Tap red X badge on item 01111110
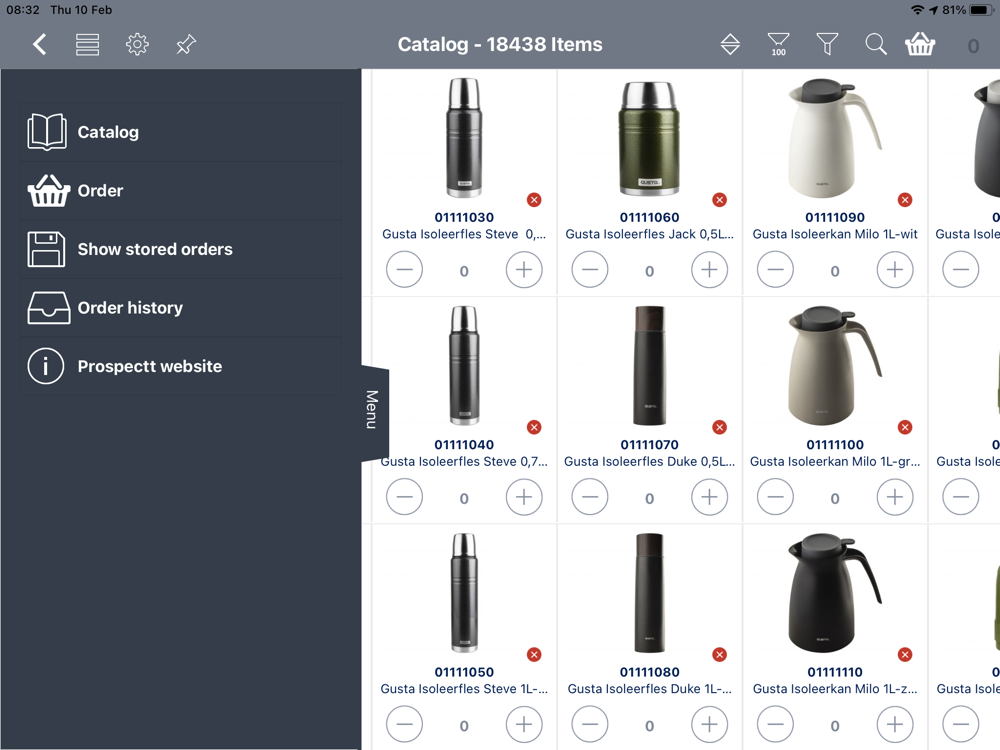 click(x=905, y=654)
